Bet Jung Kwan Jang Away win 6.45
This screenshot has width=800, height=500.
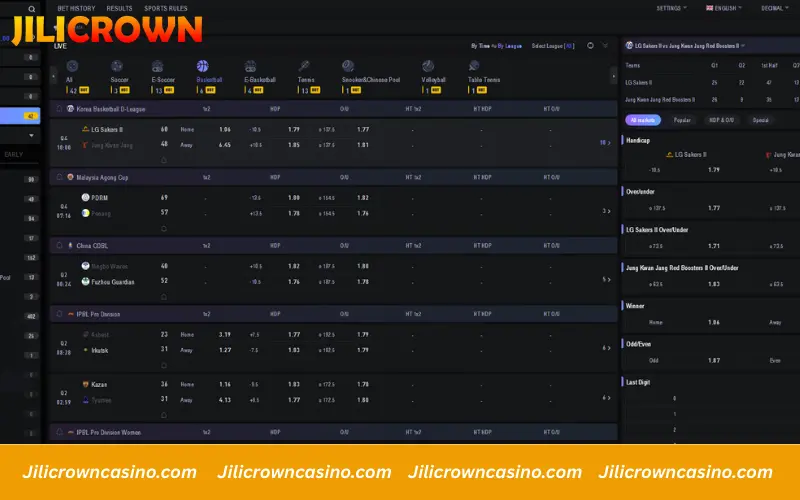tap(224, 145)
